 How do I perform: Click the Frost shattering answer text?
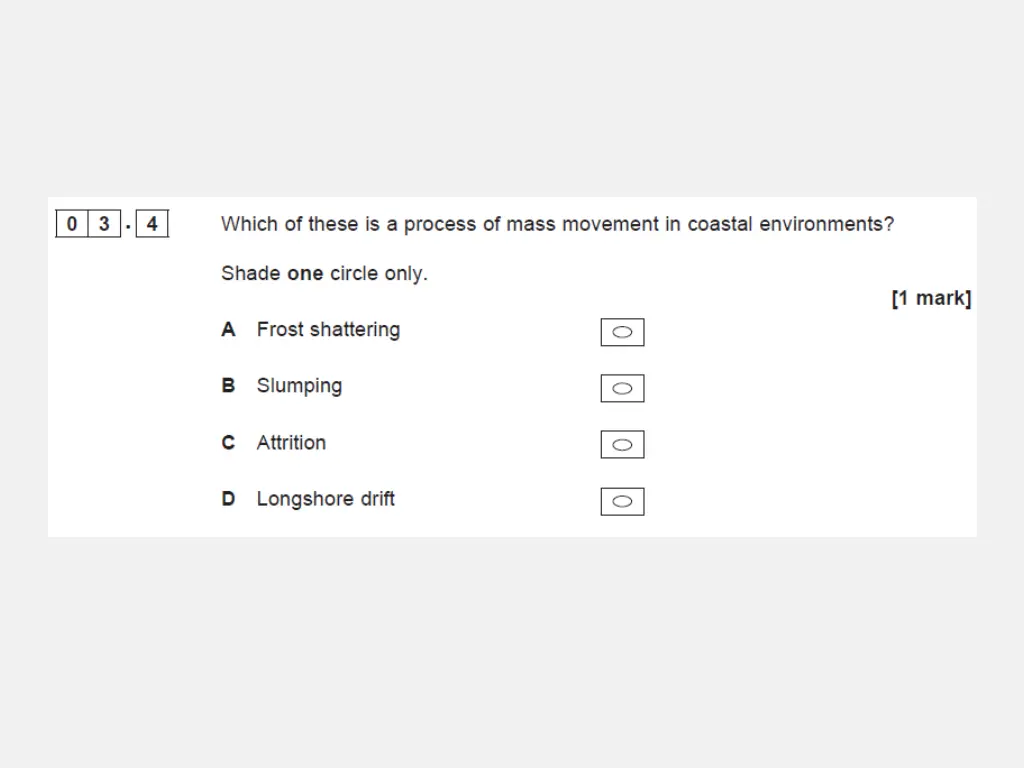[328, 329]
